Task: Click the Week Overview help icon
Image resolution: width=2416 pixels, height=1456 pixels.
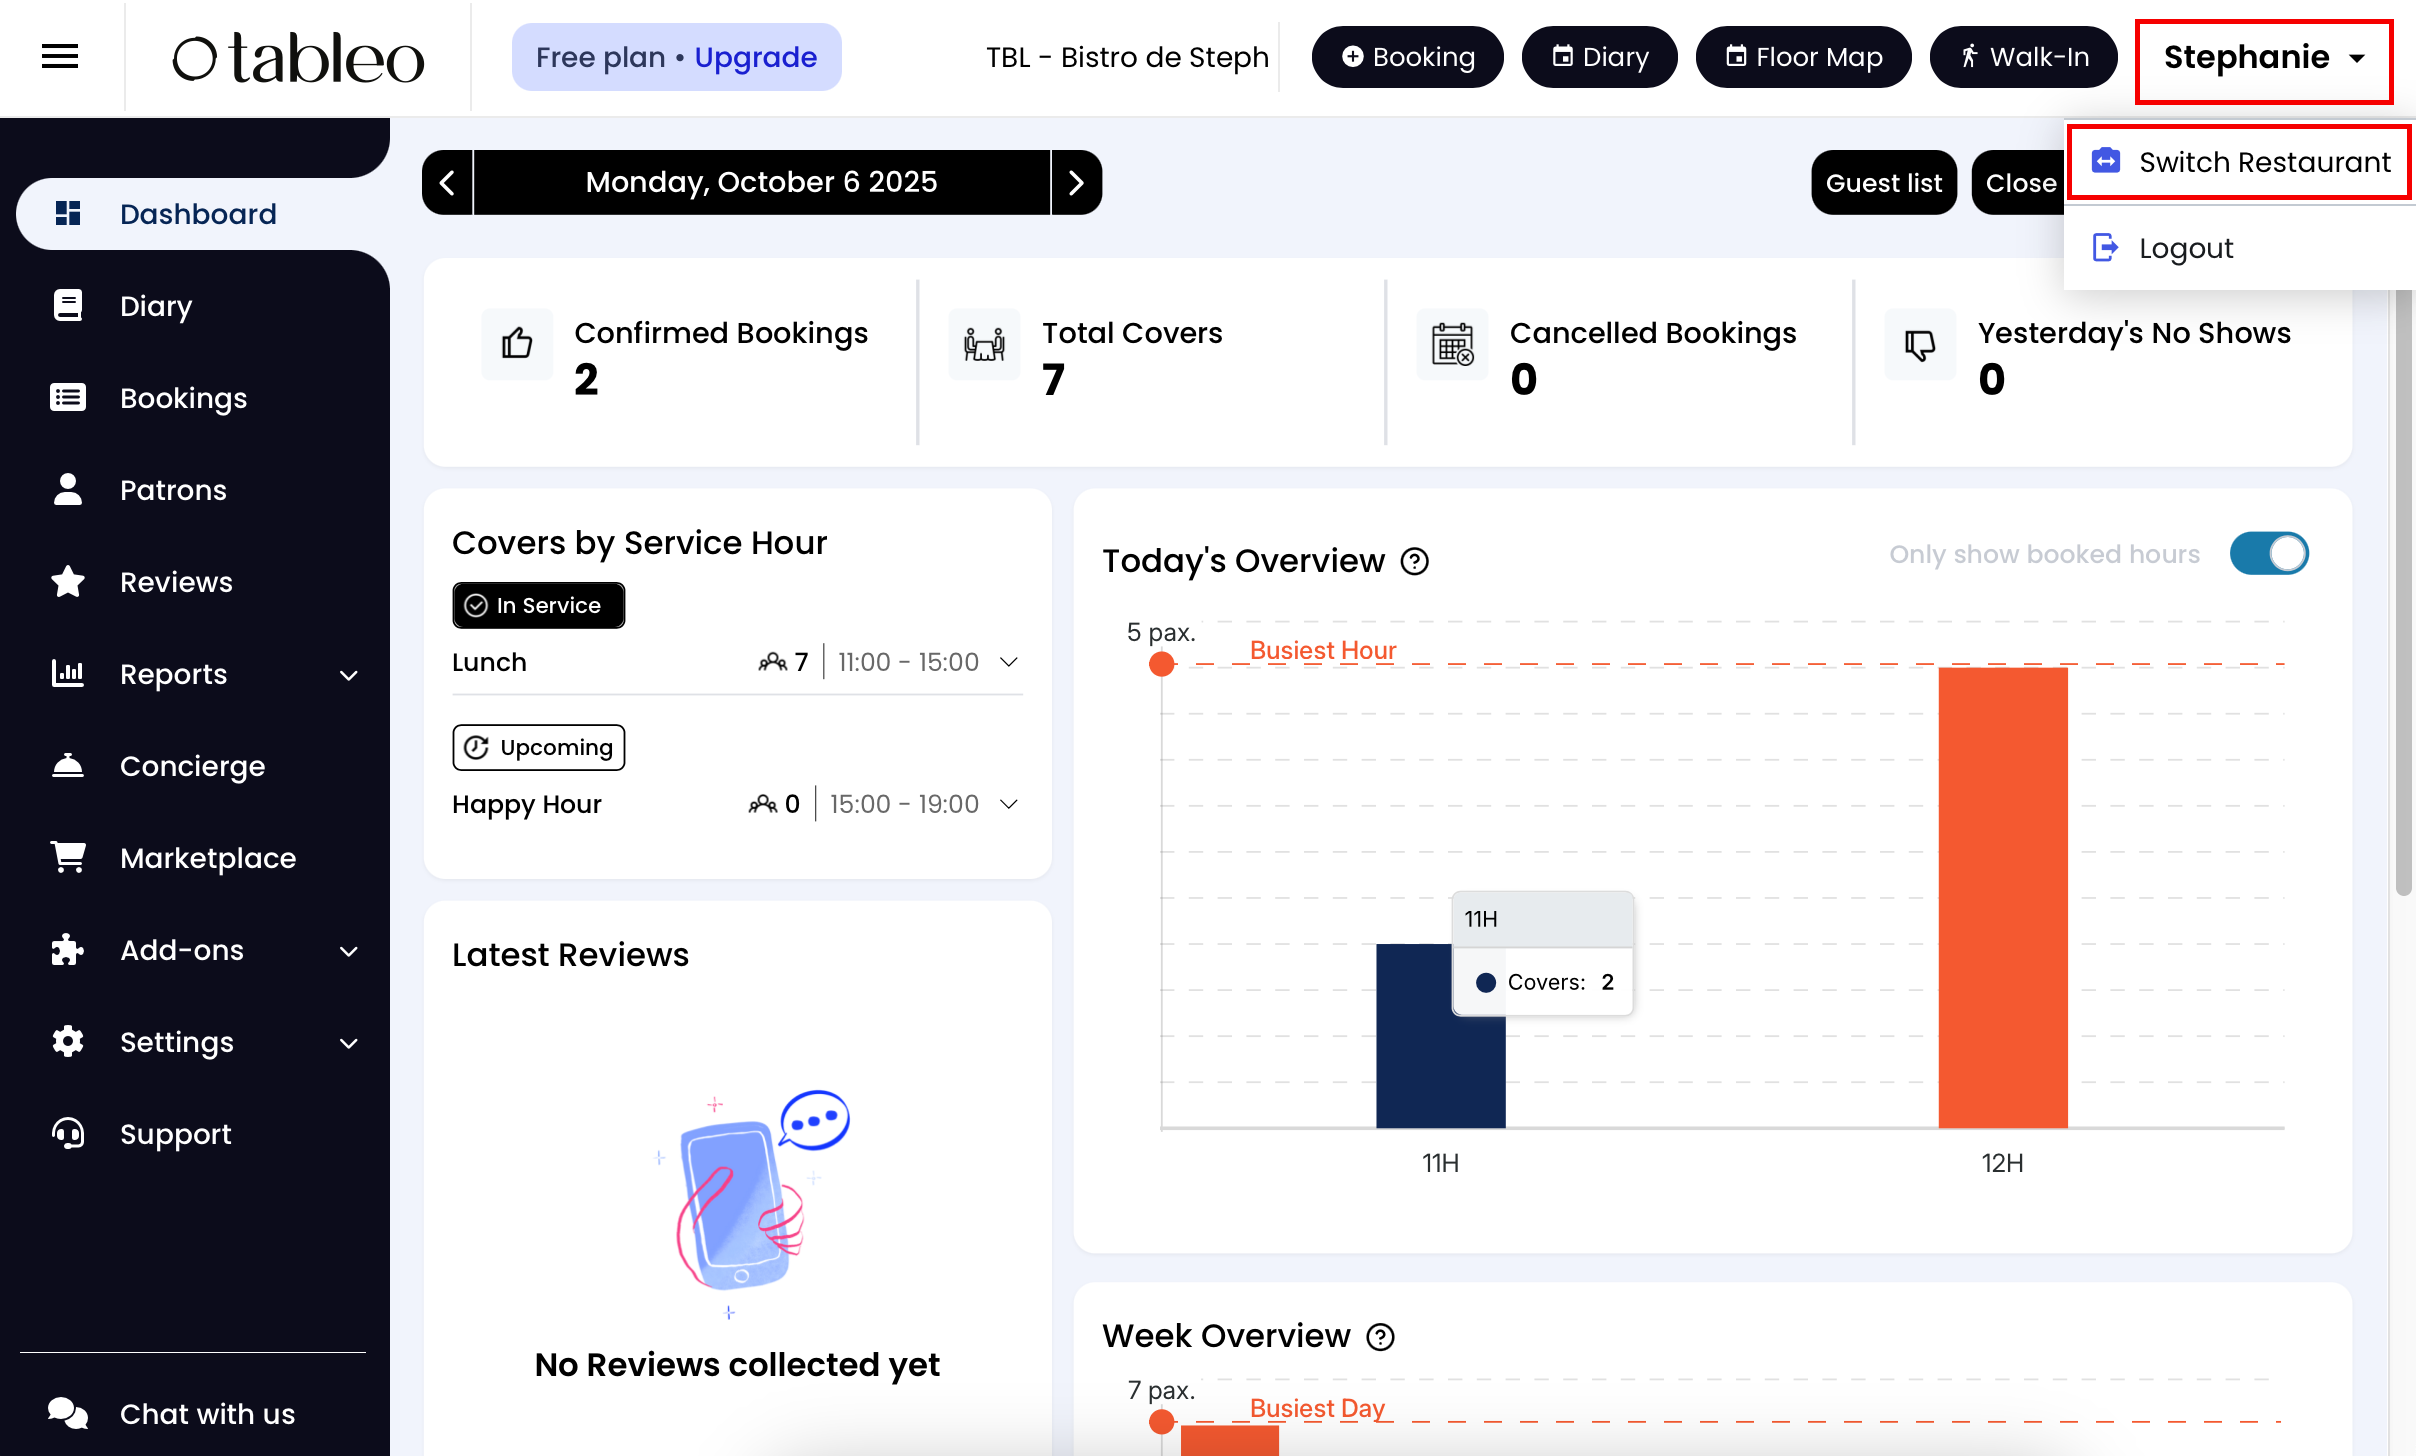Action: [1381, 1337]
